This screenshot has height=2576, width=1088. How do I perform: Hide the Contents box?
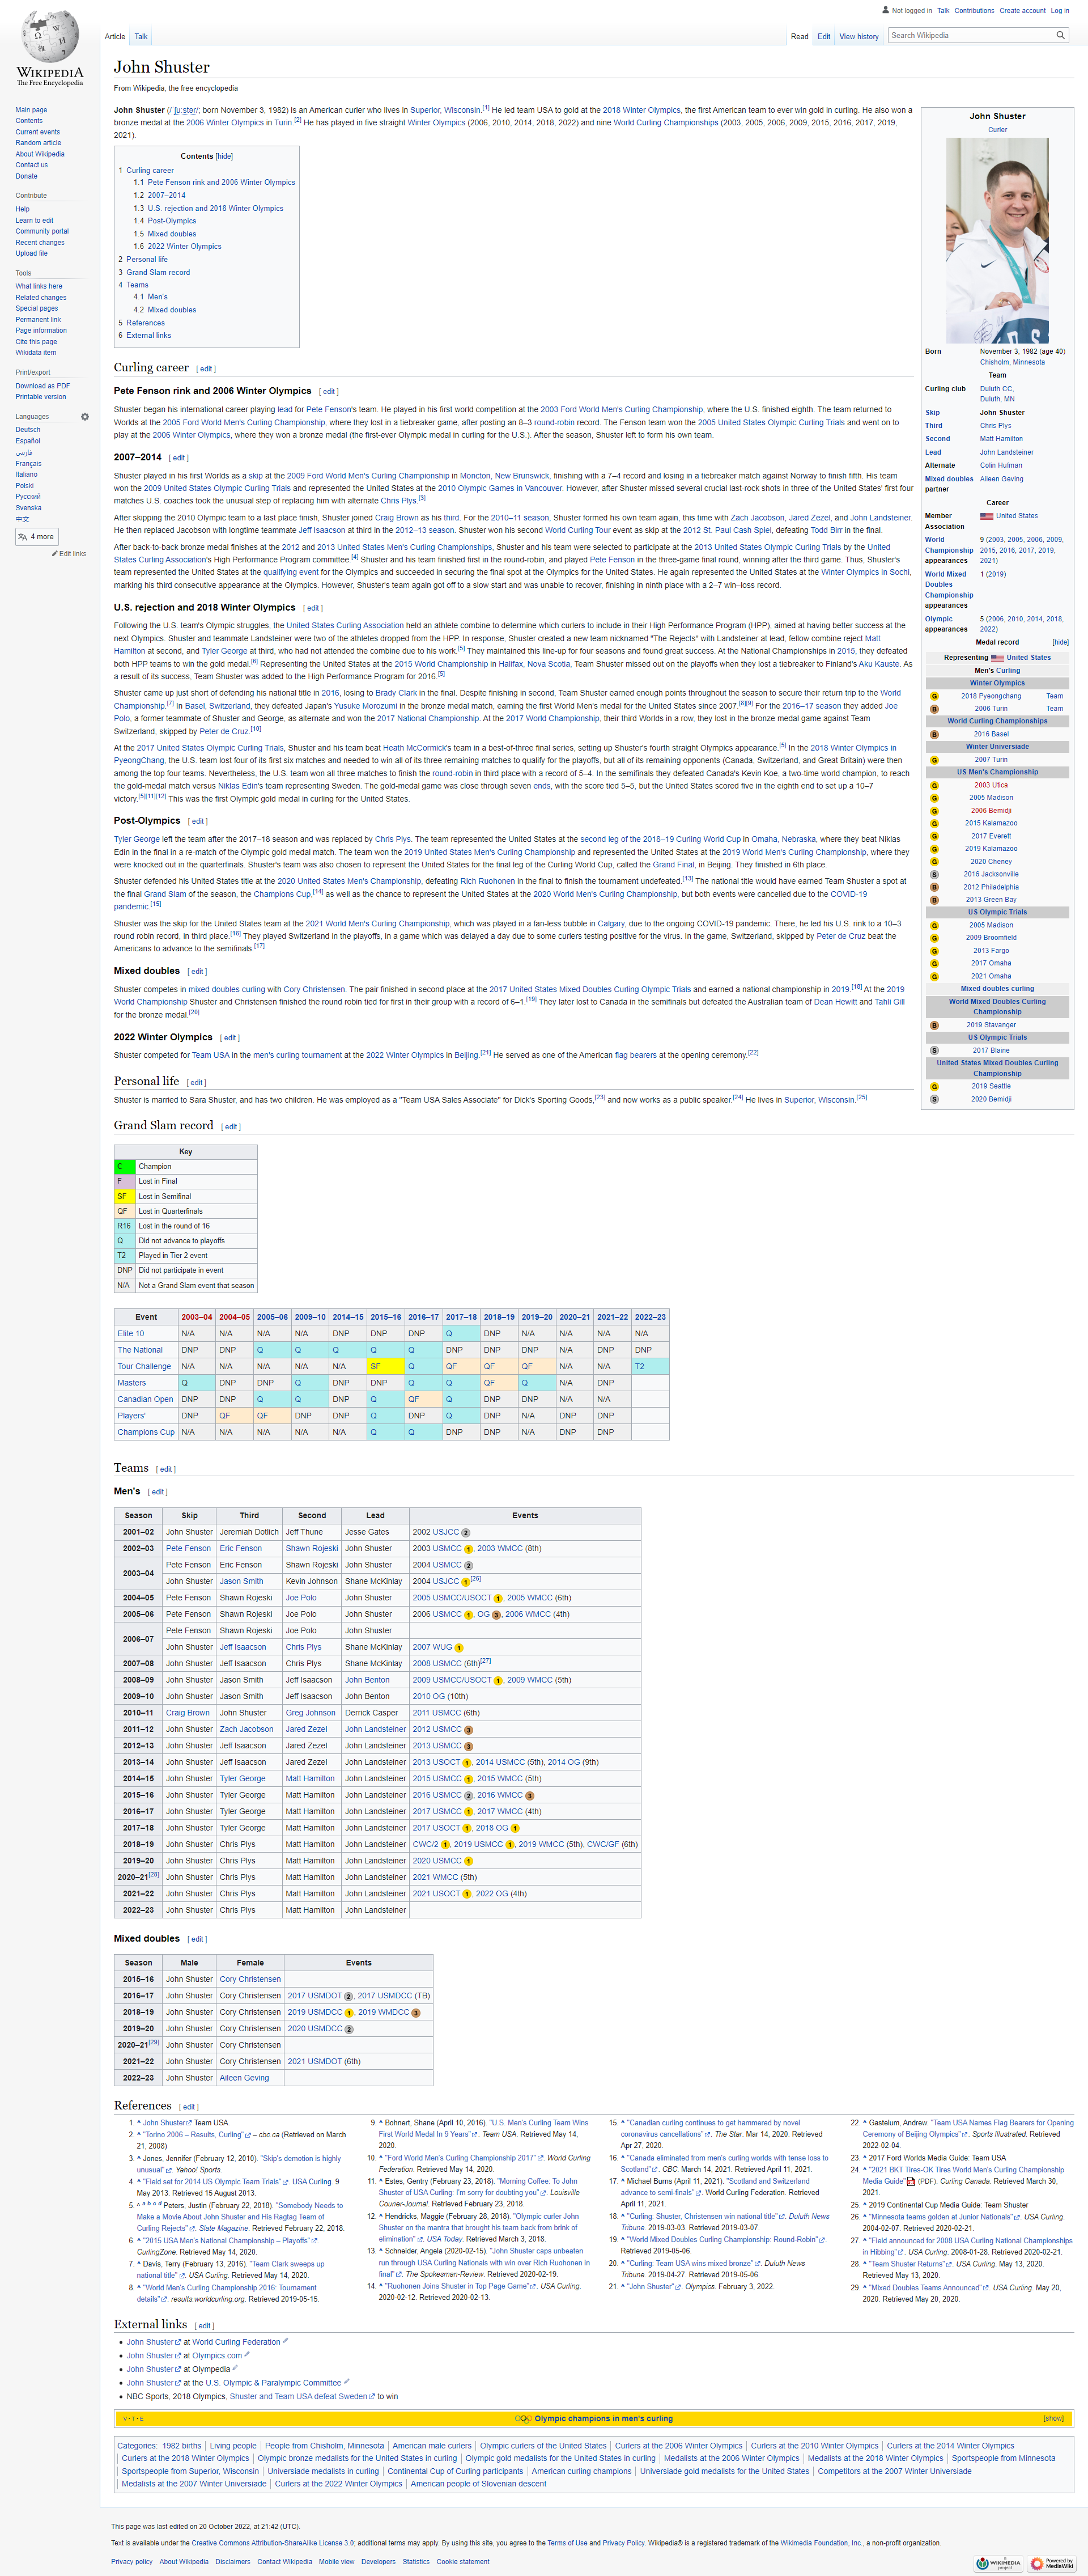click(225, 156)
